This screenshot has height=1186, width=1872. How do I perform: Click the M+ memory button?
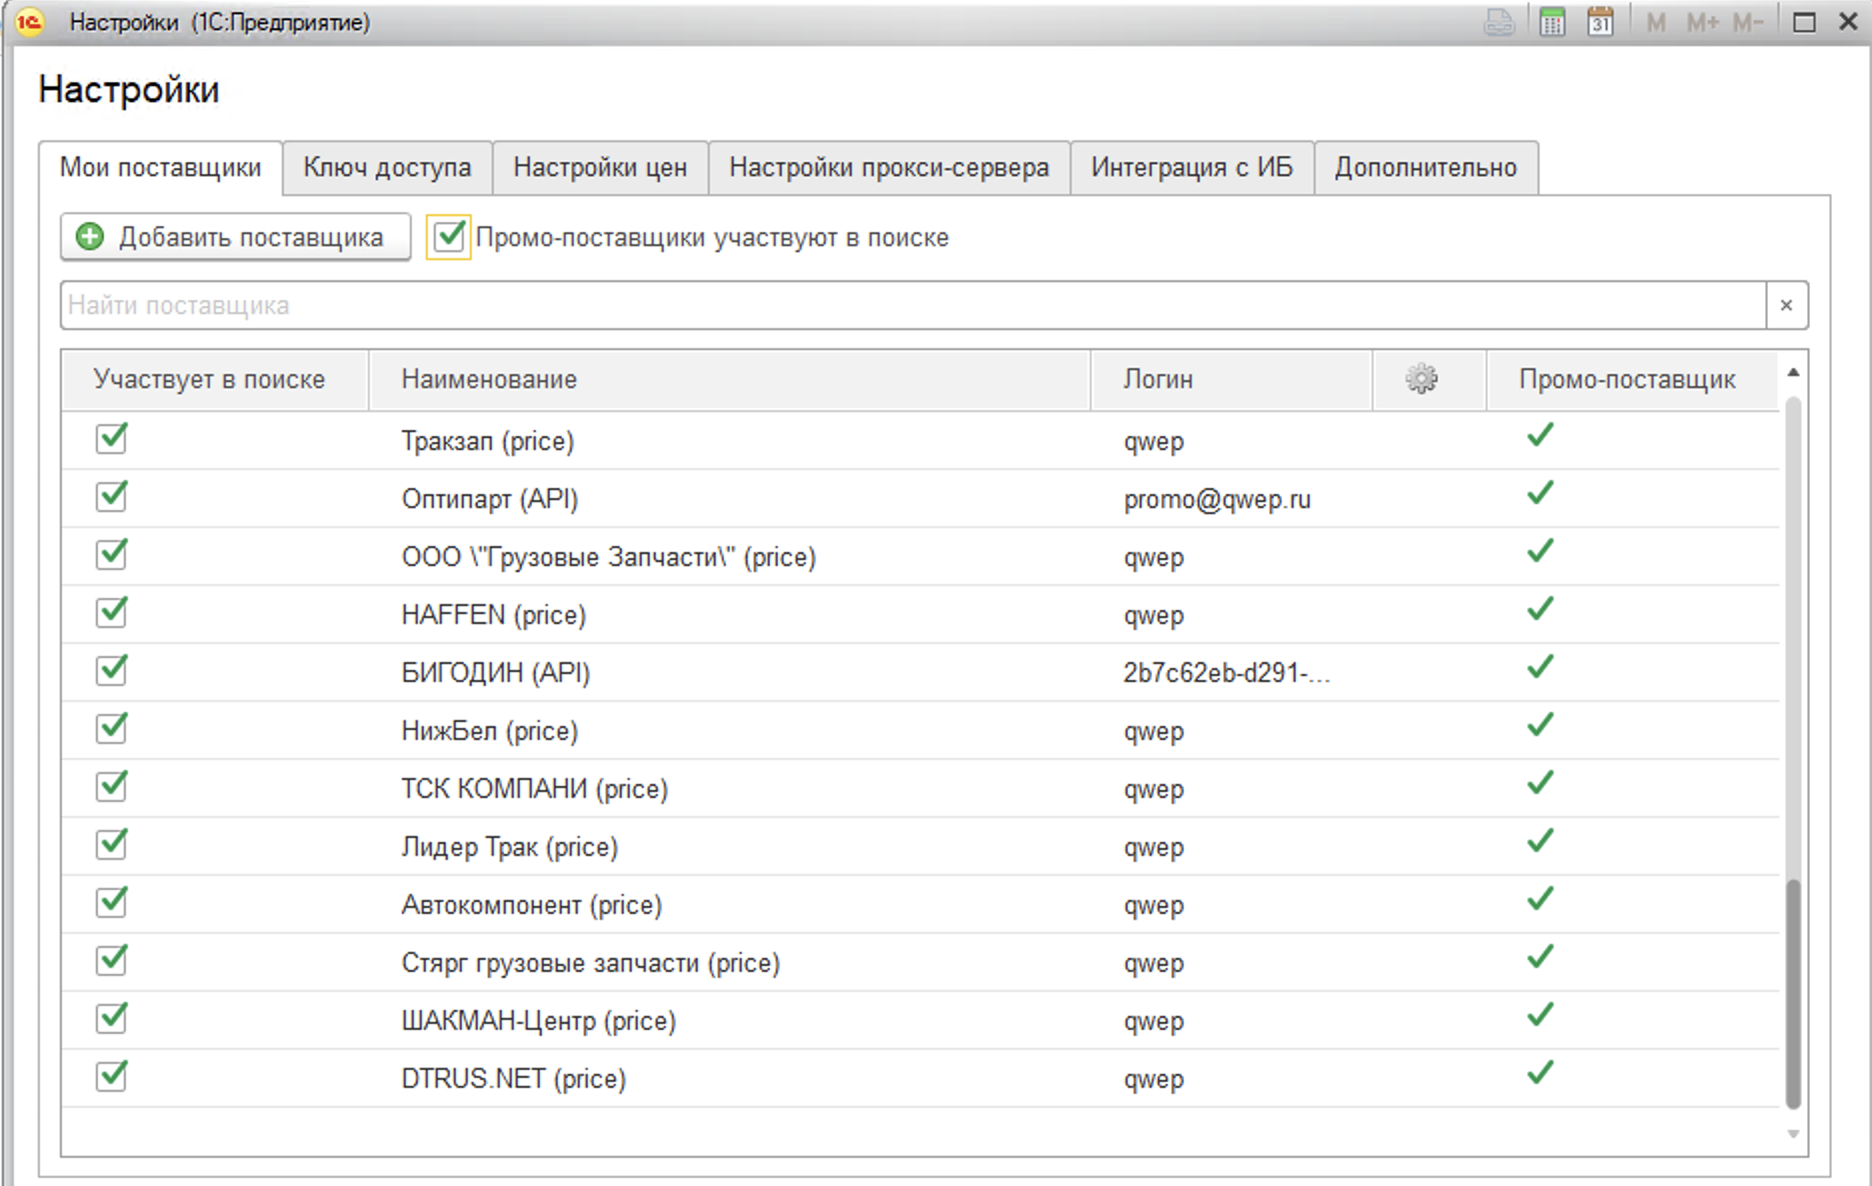[x=1702, y=22]
